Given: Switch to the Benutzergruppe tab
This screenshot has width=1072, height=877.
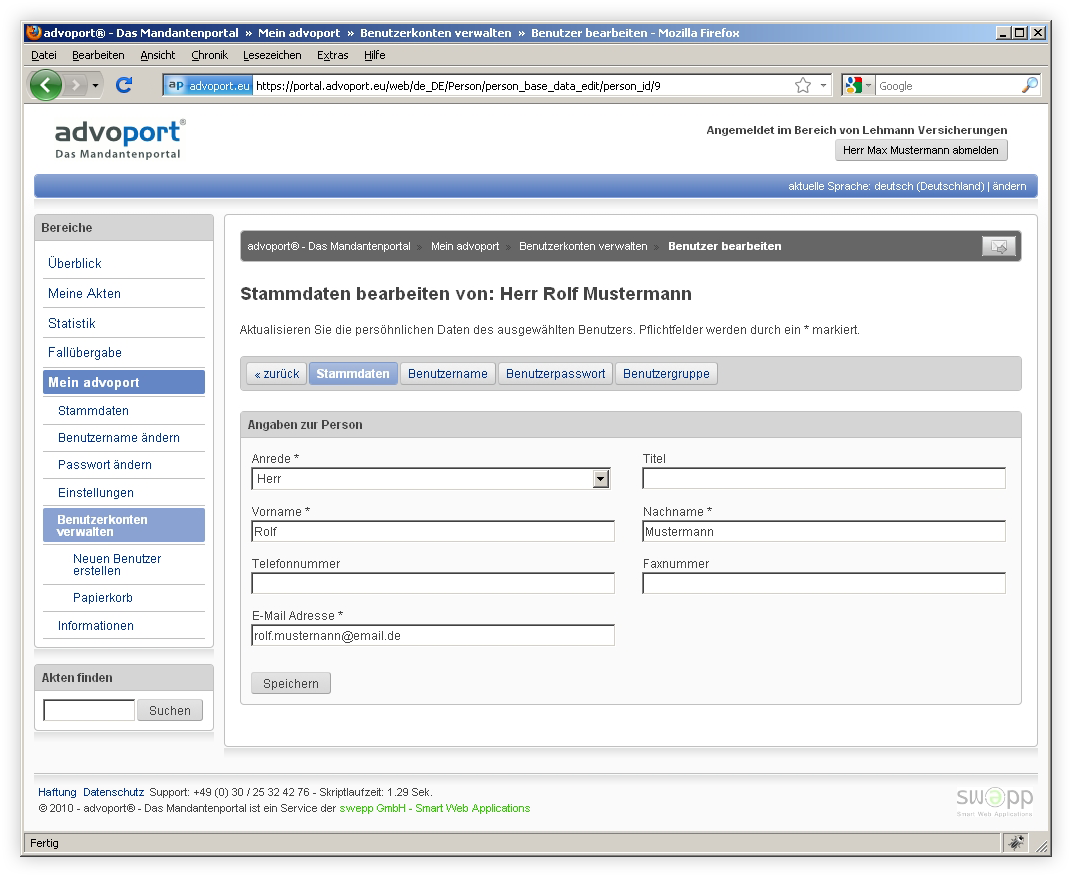Looking at the screenshot, I should point(666,374).
